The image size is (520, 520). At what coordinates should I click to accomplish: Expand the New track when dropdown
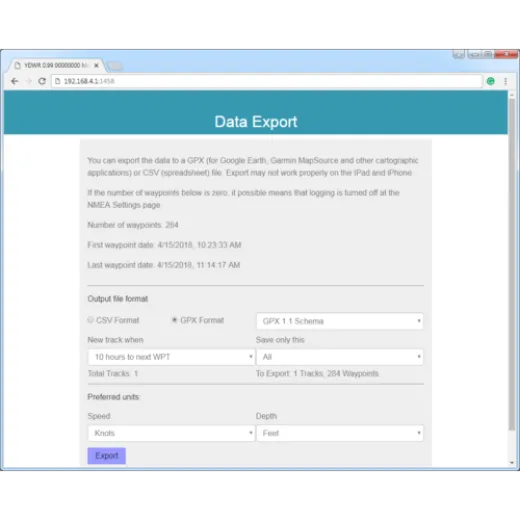point(171,357)
